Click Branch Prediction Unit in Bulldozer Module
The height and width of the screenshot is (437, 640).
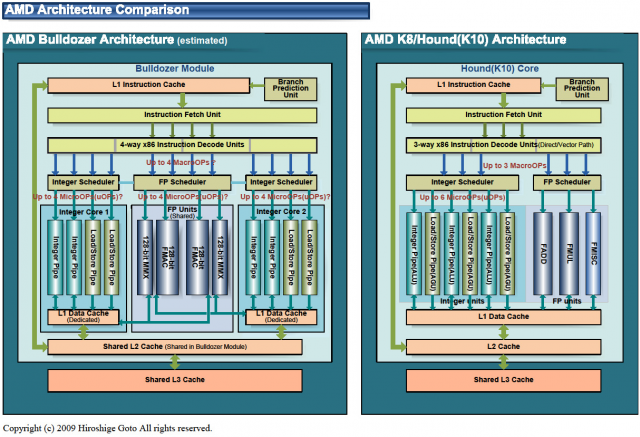point(291,89)
